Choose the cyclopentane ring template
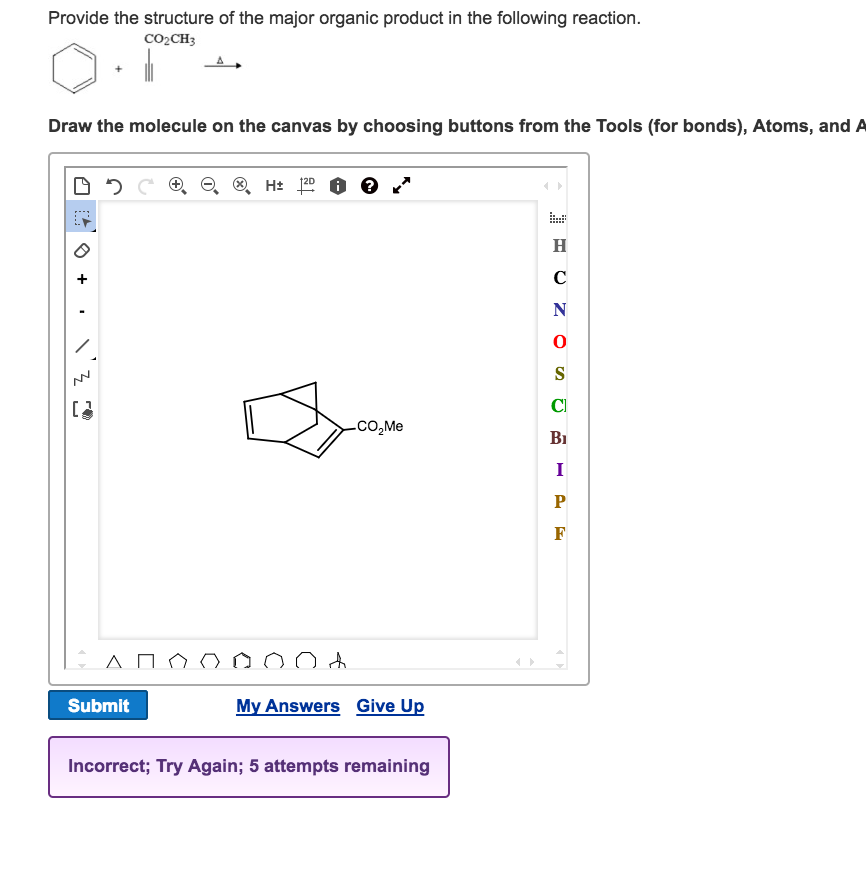The width and height of the screenshot is (866, 886). (x=178, y=660)
